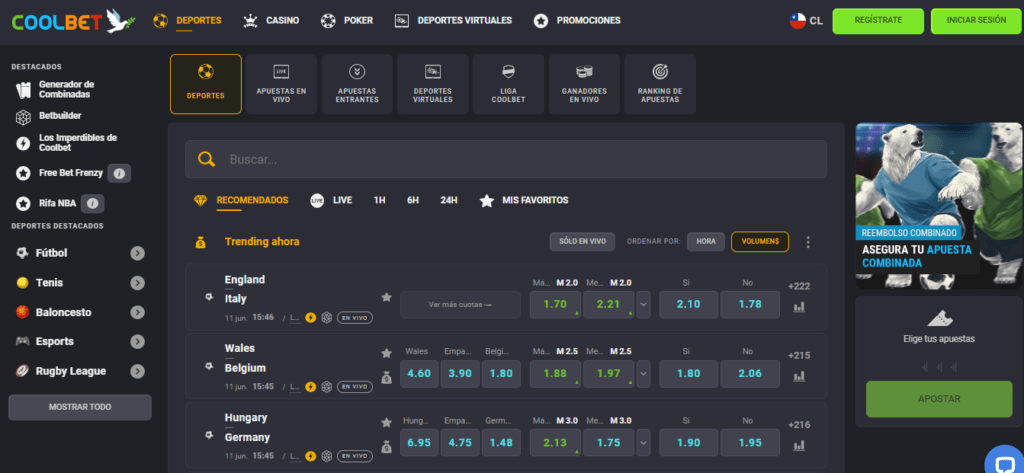Open statistics chart for England vs Italy
This screenshot has width=1024, height=473.
[x=799, y=307]
